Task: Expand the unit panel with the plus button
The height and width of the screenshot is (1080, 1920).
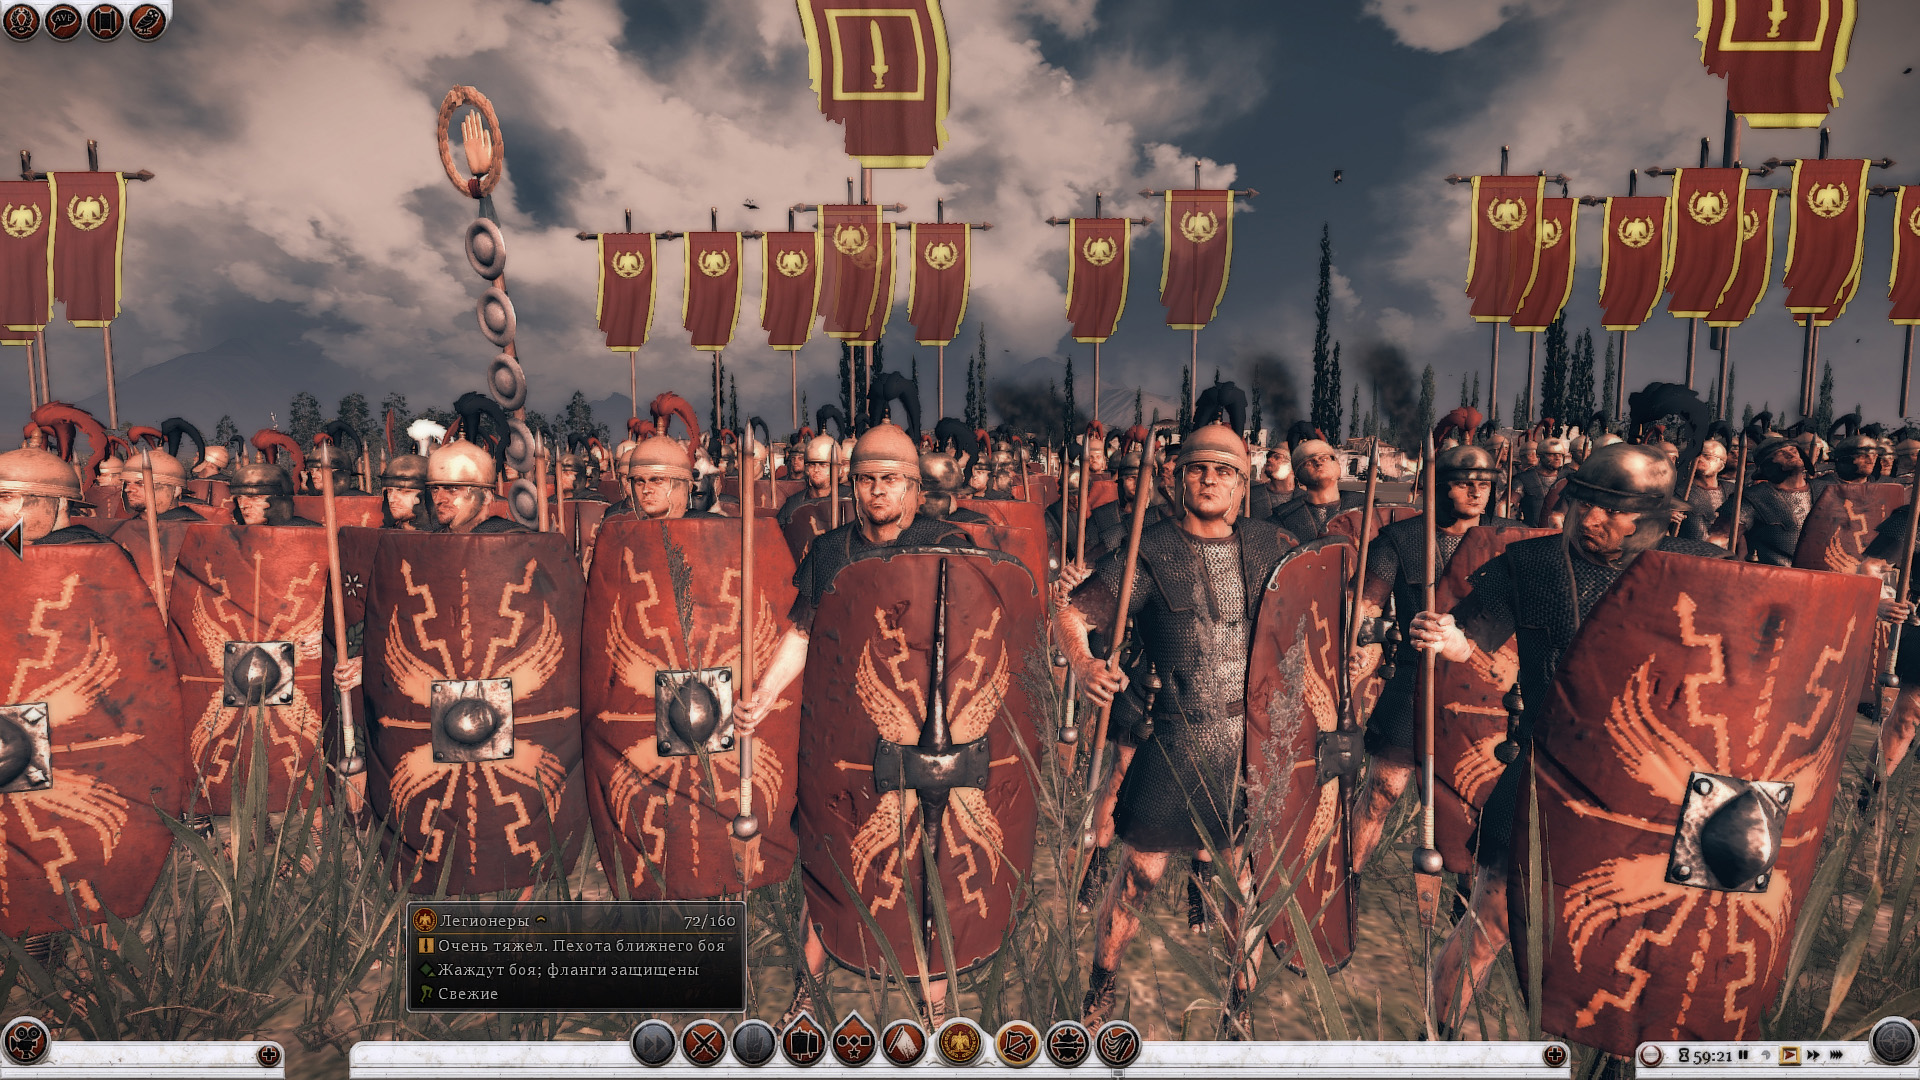Action: coord(1555,1055)
